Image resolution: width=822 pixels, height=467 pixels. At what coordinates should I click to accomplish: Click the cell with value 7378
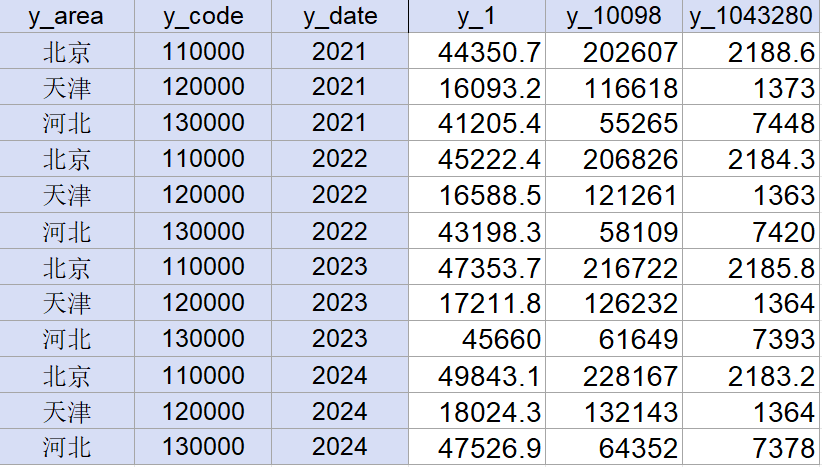pos(751,448)
